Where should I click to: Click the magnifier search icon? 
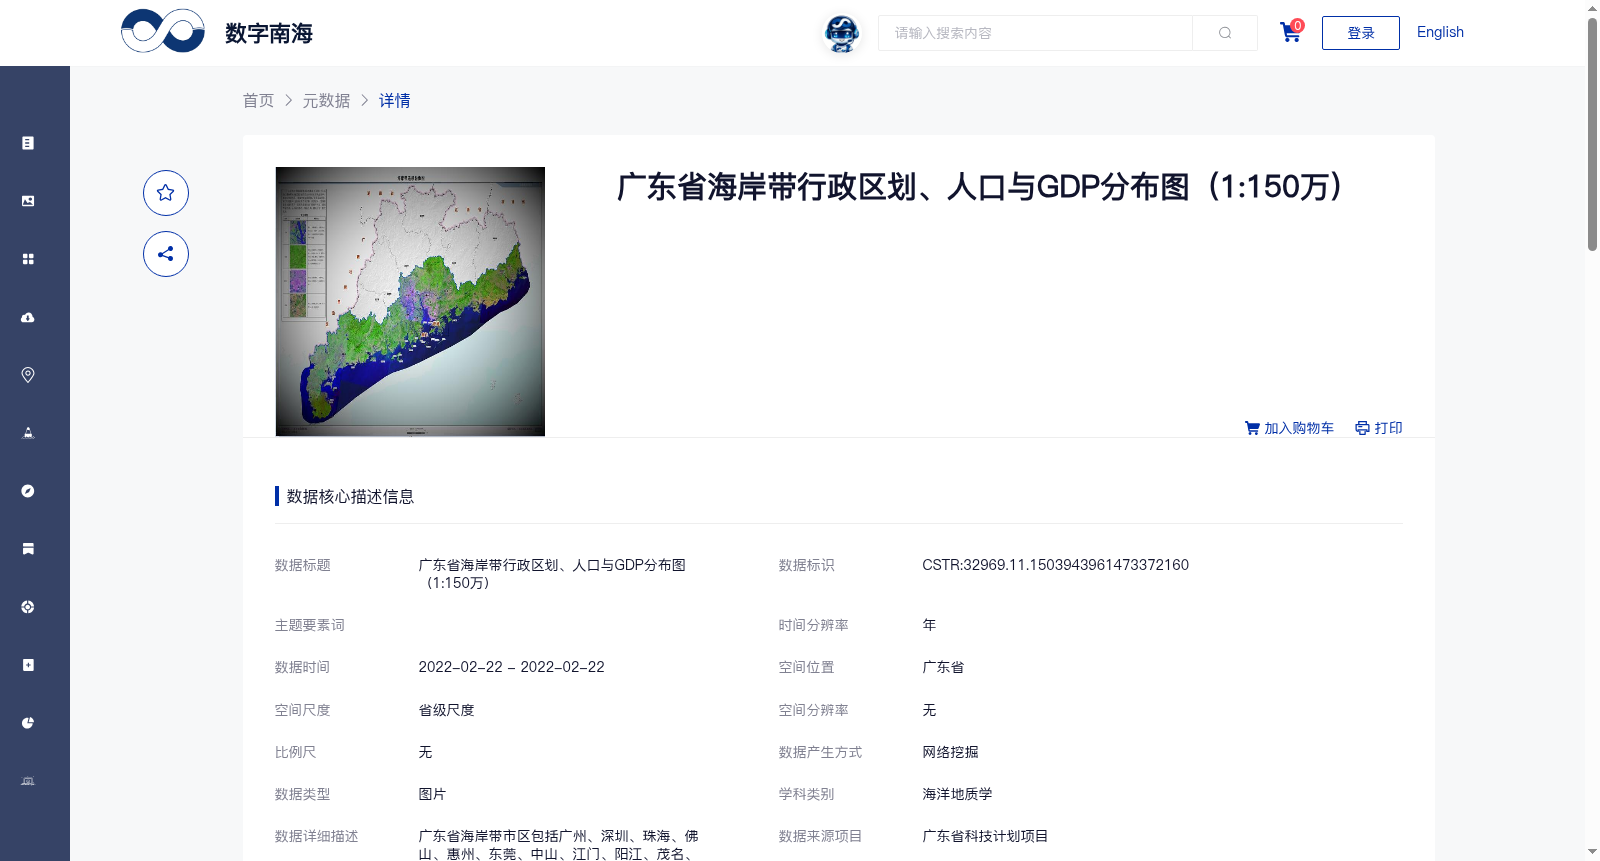click(1225, 33)
